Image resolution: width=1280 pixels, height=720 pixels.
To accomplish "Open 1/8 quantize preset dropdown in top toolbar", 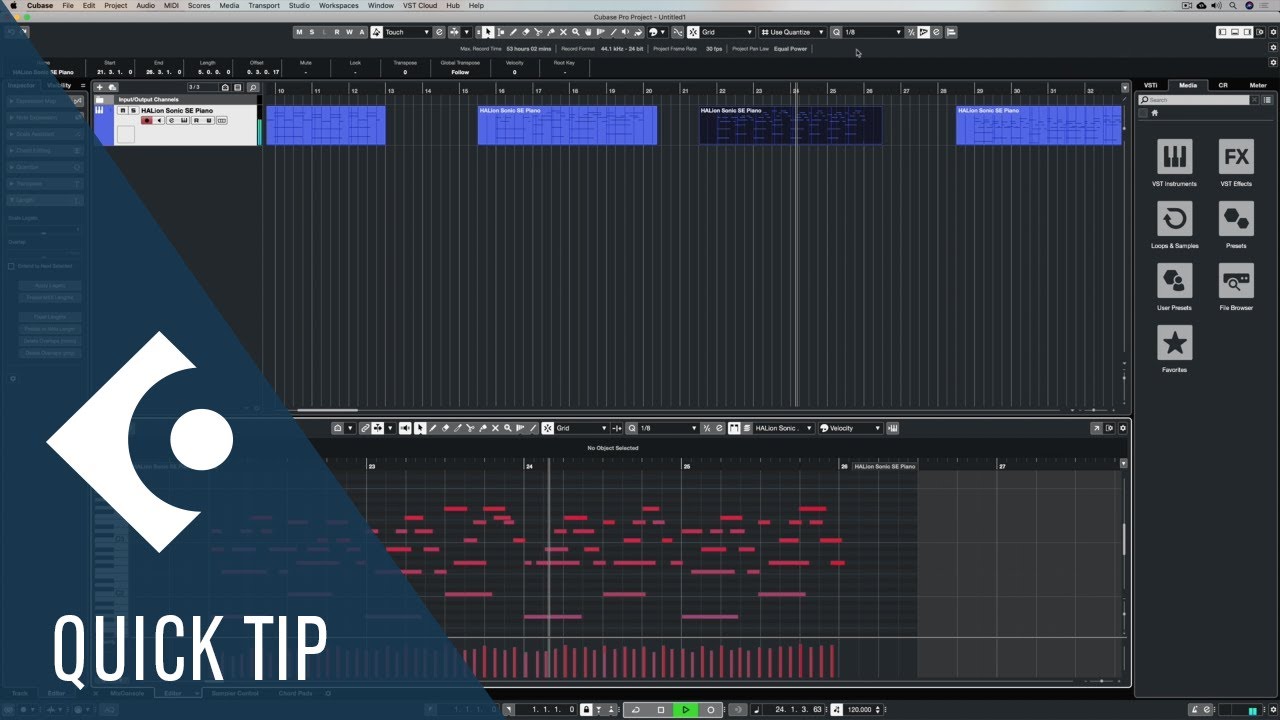I will 873,32.
